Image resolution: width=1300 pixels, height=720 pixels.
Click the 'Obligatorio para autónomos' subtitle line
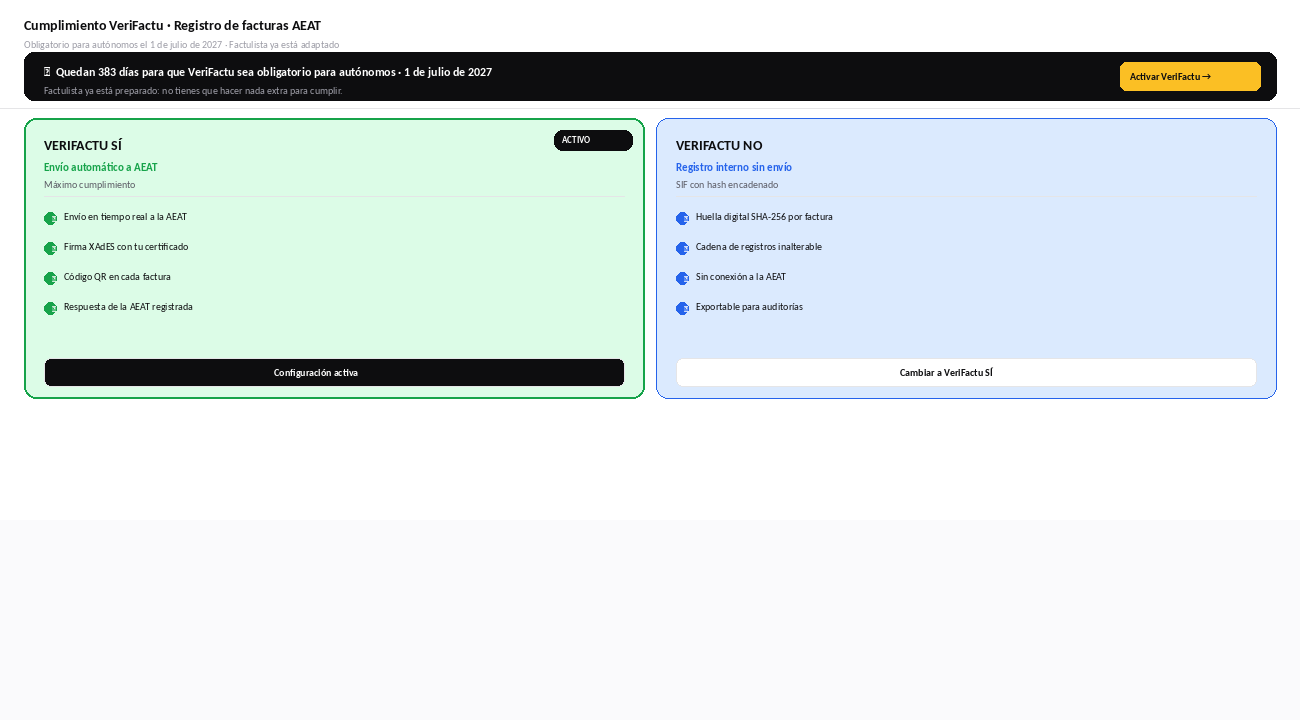click(x=181, y=45)
